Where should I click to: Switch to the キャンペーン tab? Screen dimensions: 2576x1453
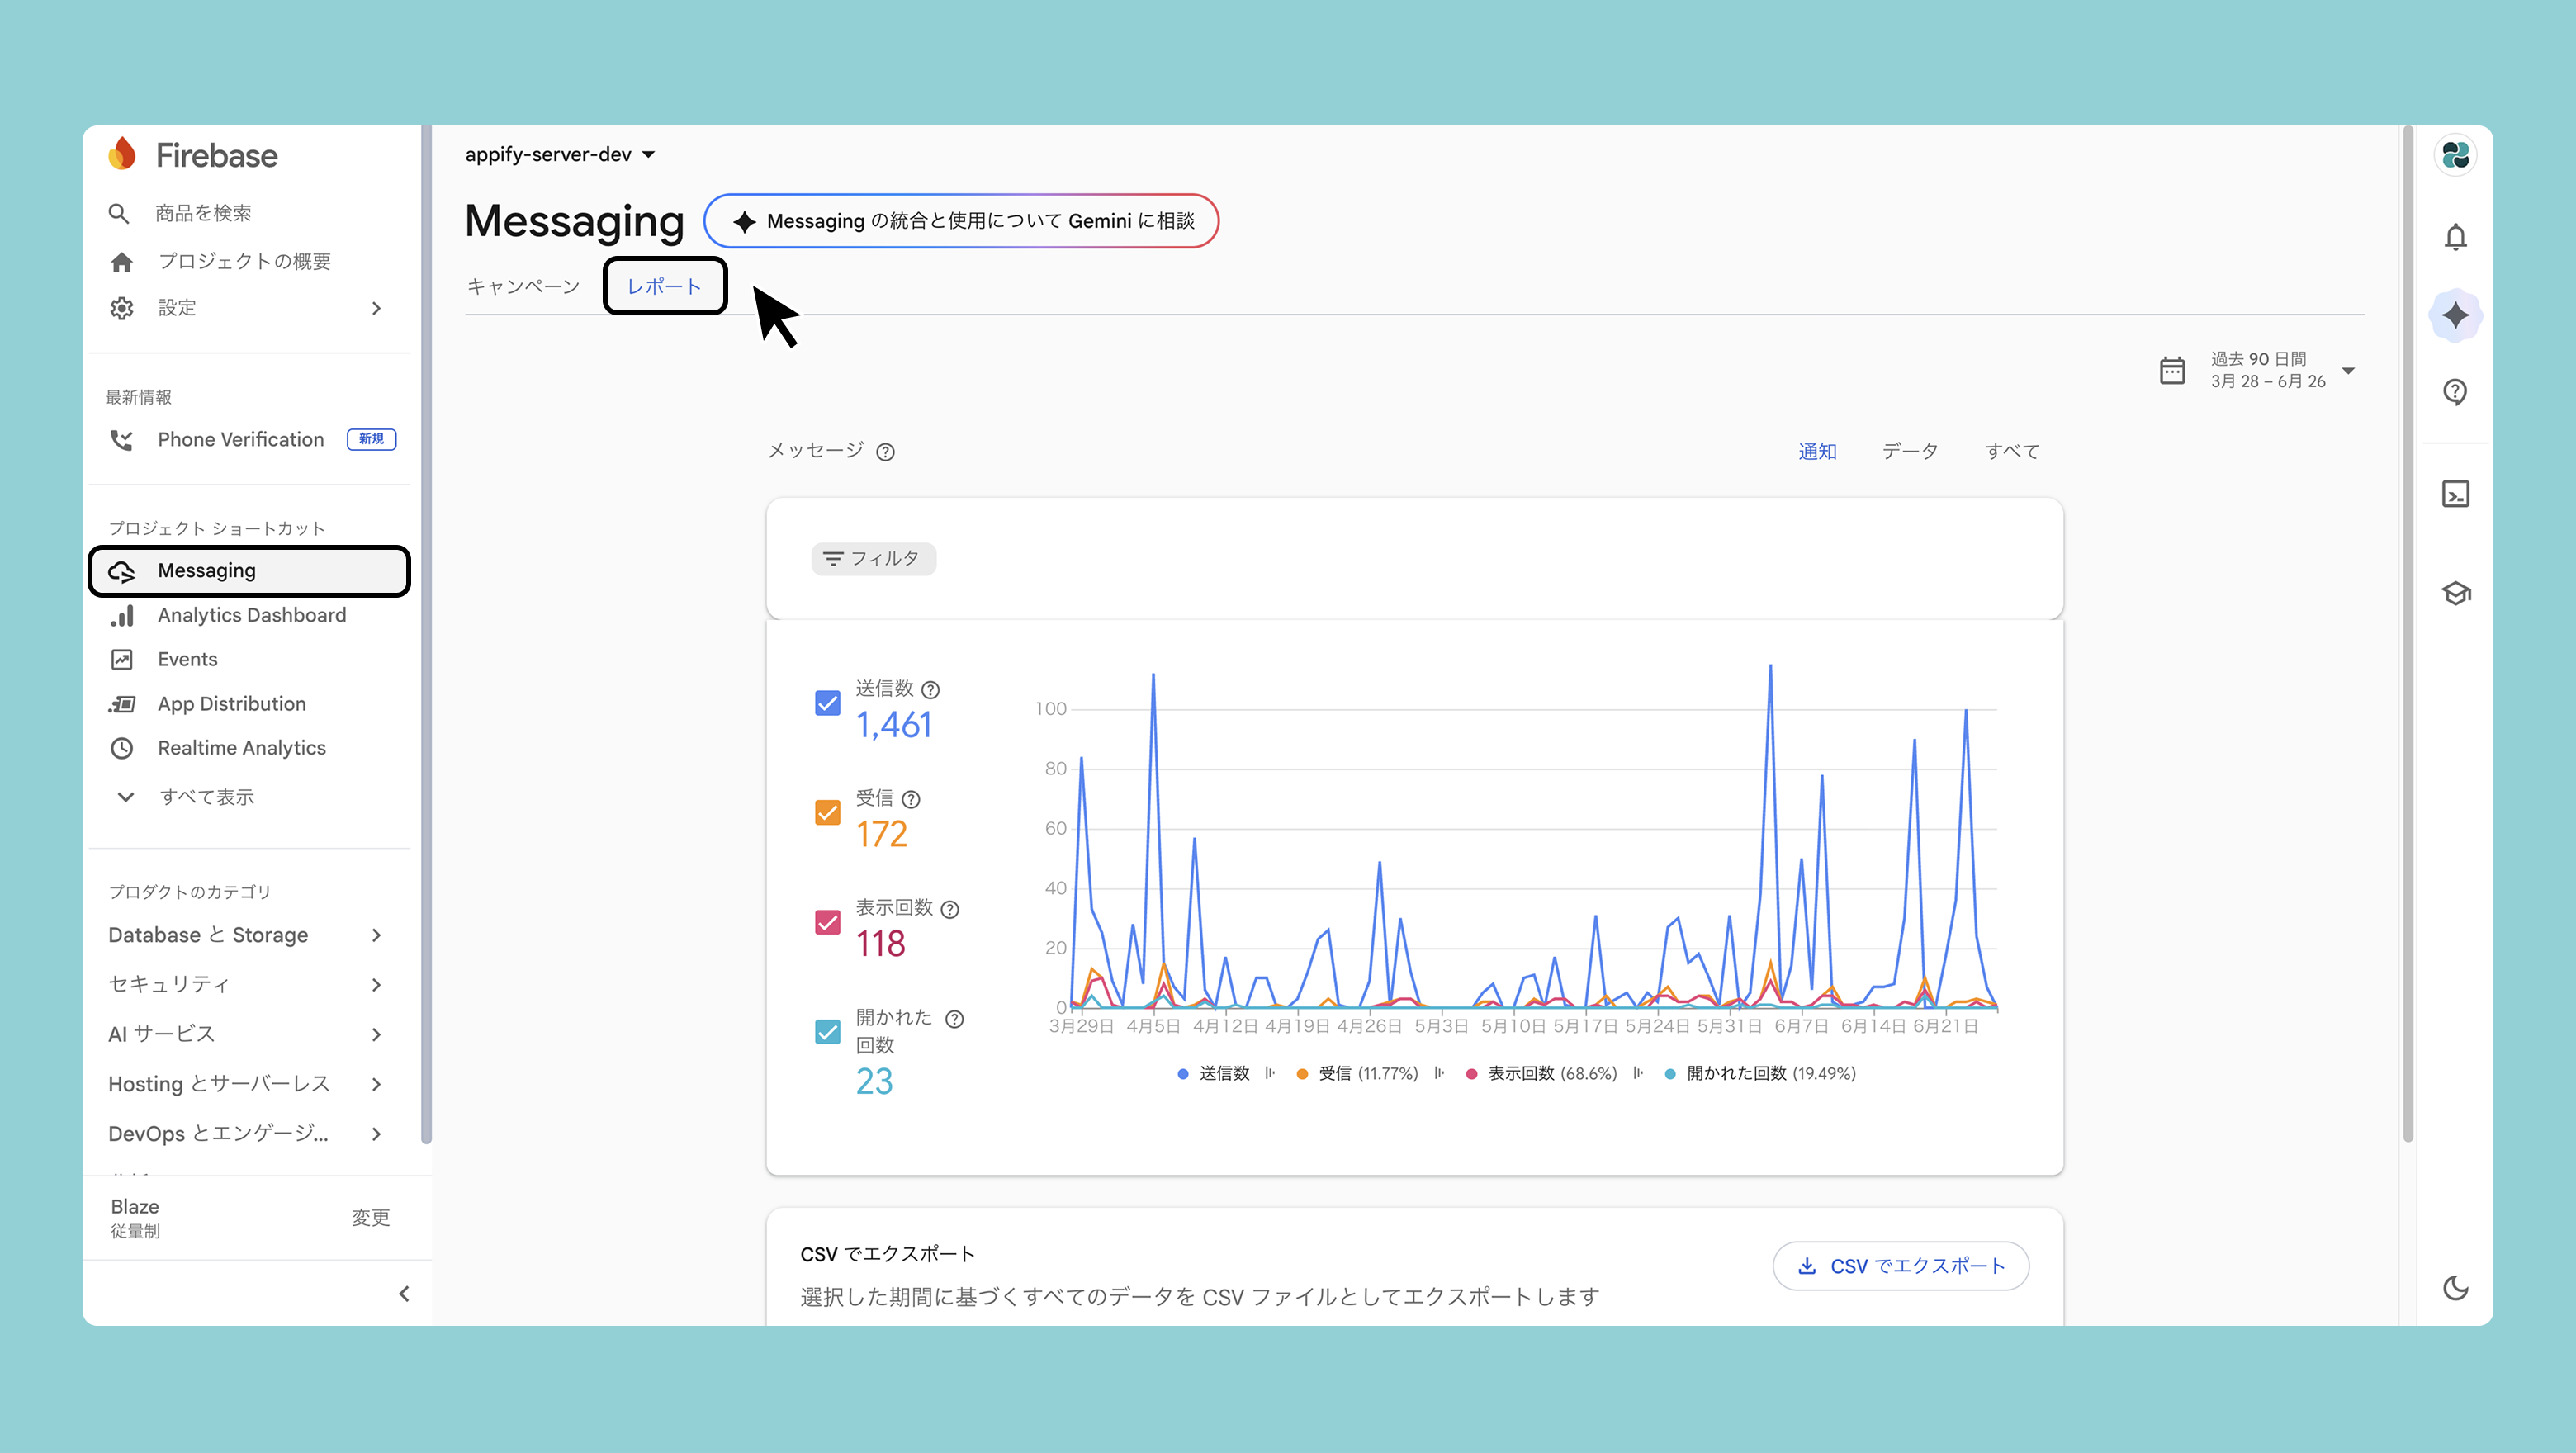pyautogui.click(x=523, y=287)
